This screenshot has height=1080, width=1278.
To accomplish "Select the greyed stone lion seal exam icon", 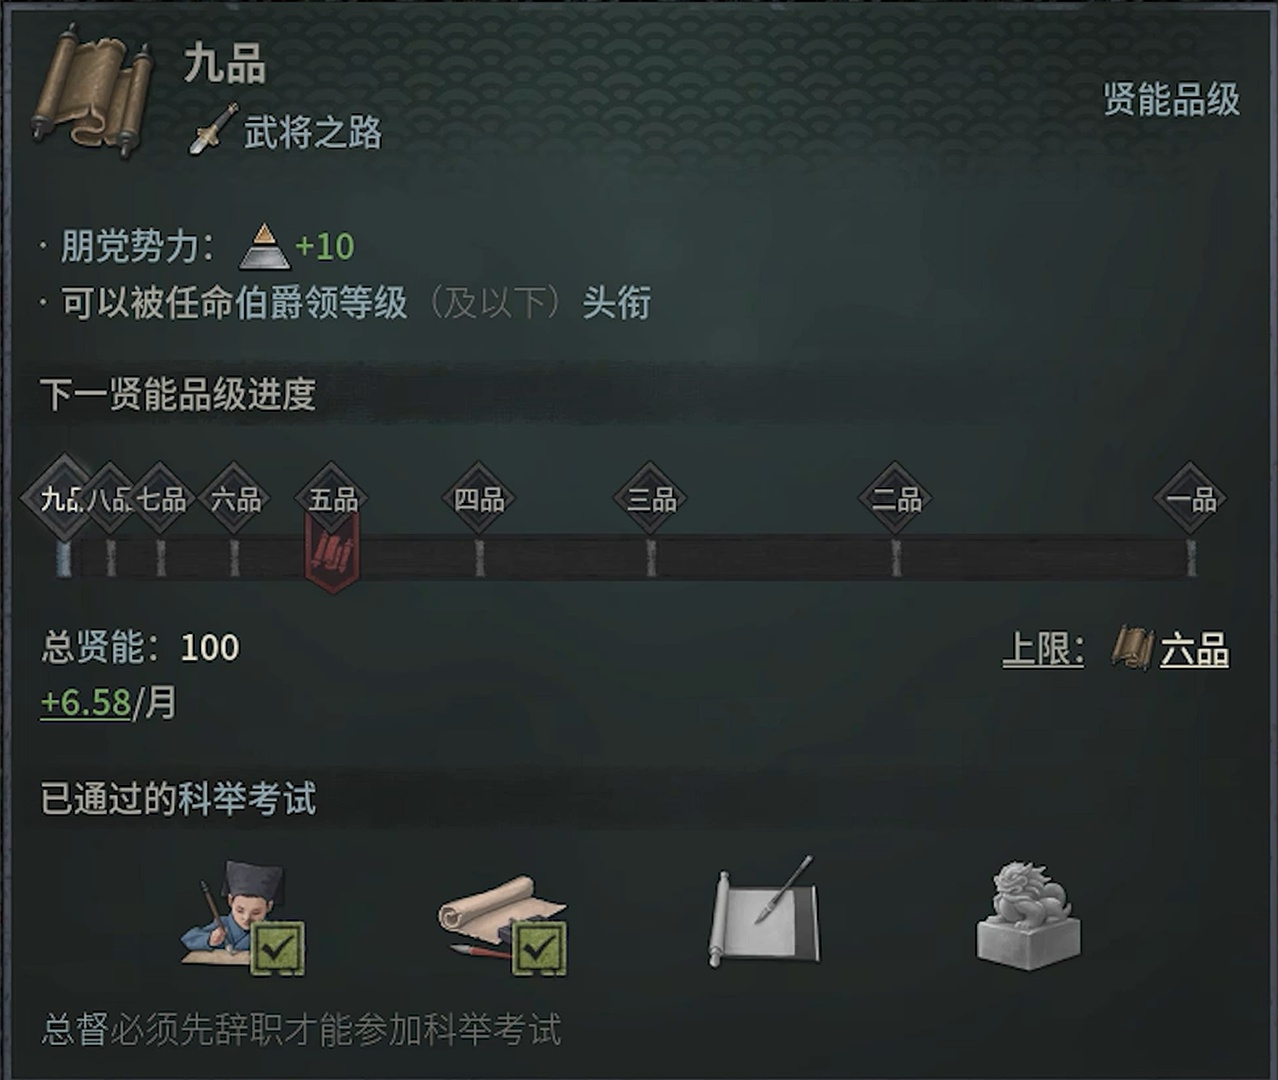I will pyautogui.click(x=1028, y=916).
